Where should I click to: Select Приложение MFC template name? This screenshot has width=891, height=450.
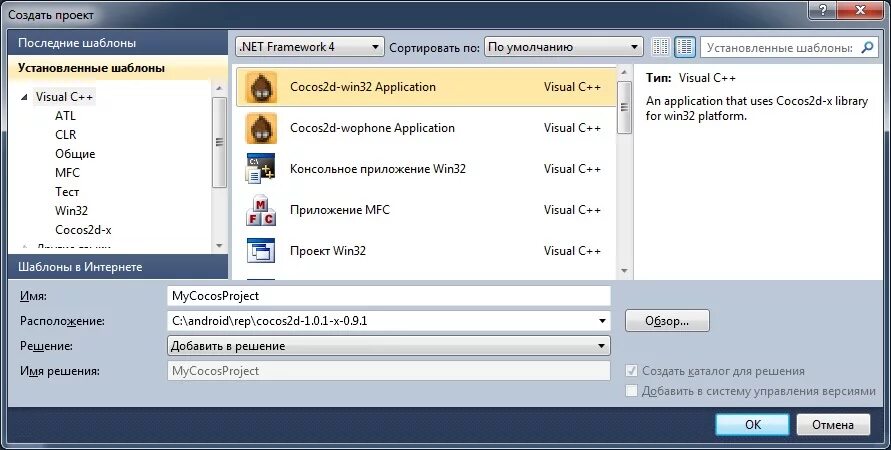340,210
